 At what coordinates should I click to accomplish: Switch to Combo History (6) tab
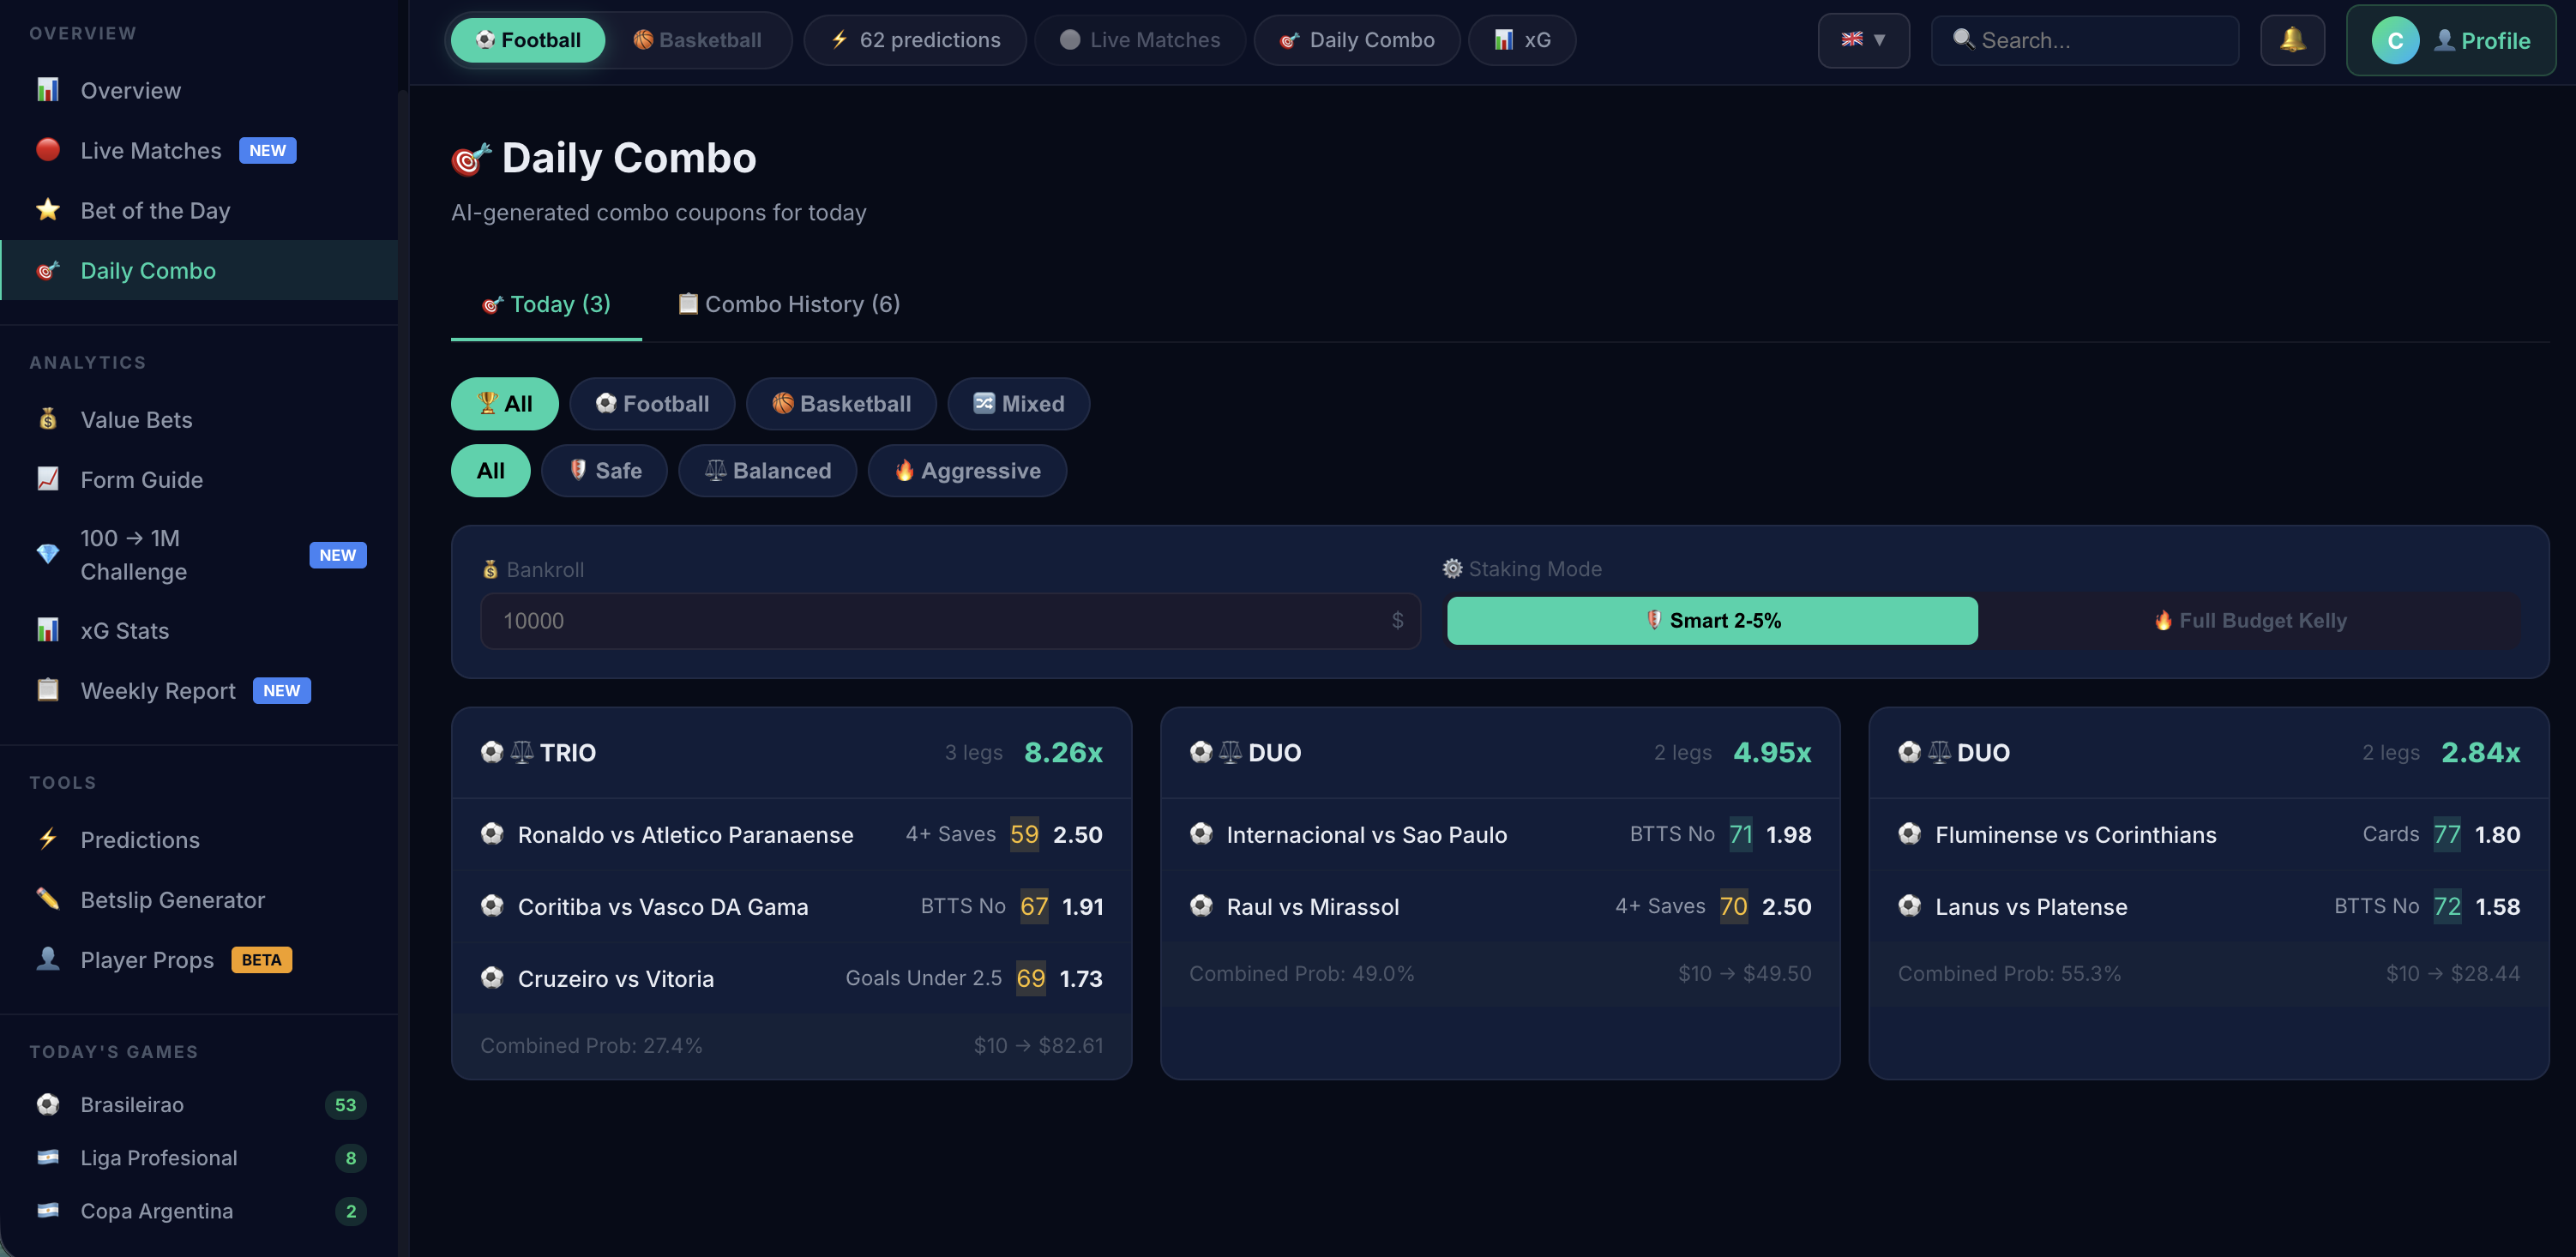788,304
